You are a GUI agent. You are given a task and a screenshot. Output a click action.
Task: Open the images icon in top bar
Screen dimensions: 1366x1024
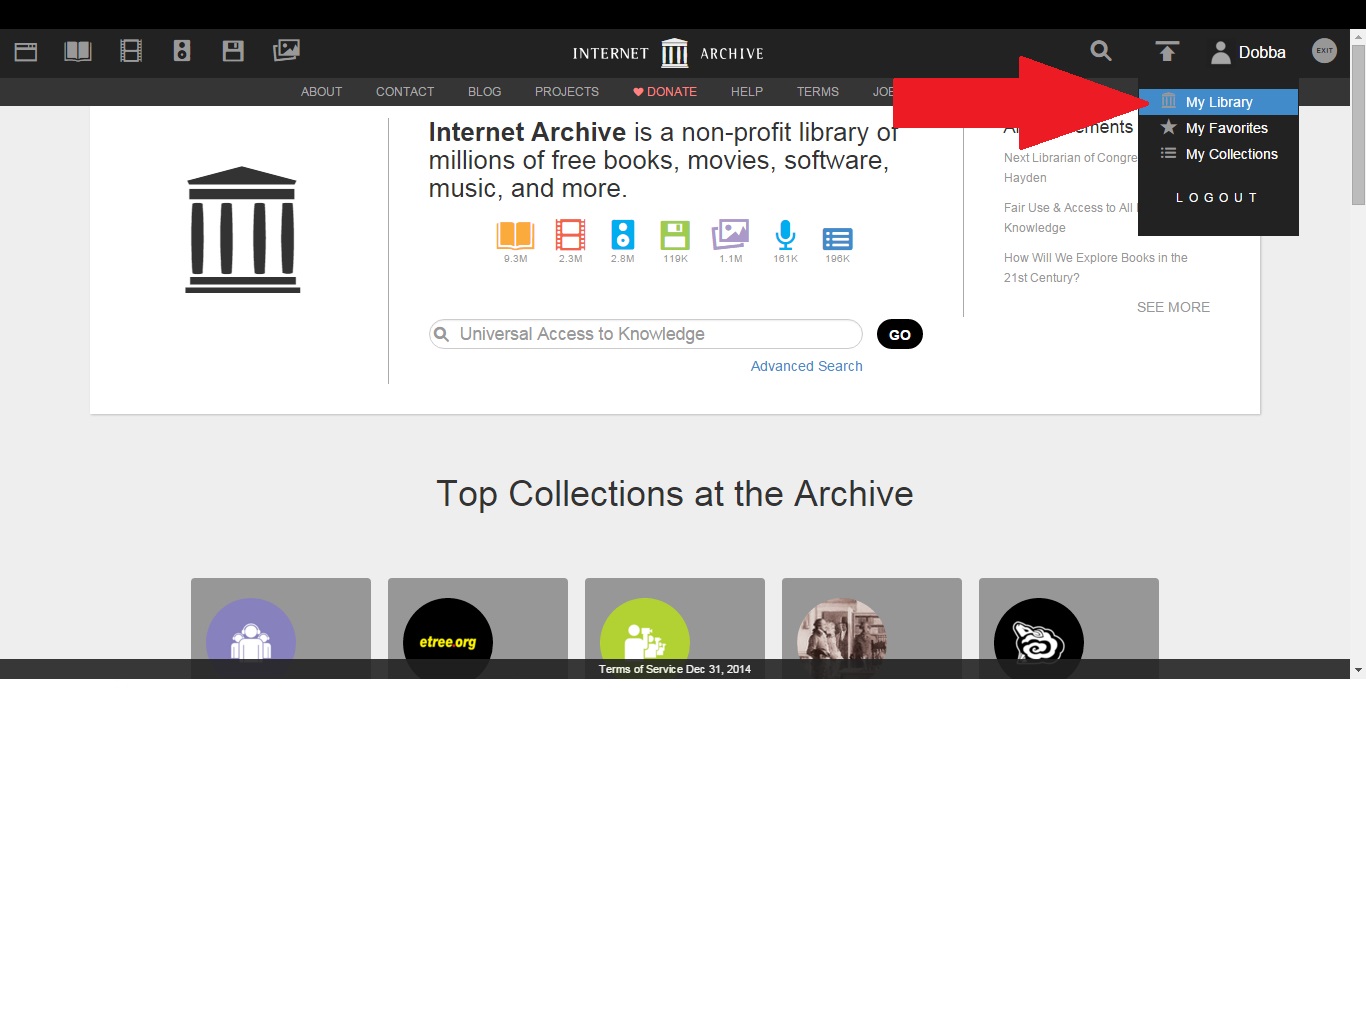click(x=286, y=51)
